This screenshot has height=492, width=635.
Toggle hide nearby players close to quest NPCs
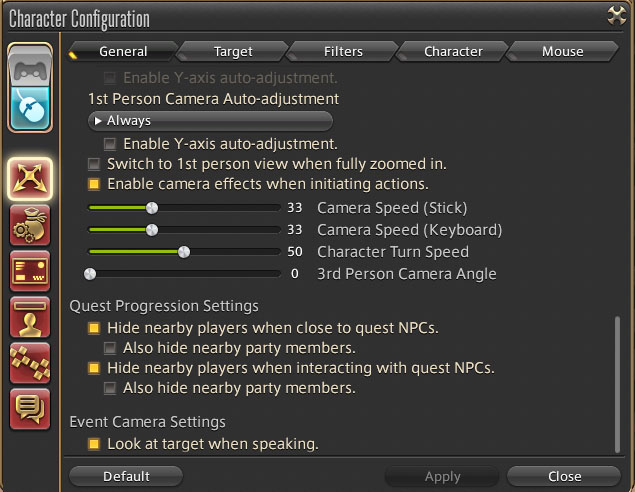point(94,328)
